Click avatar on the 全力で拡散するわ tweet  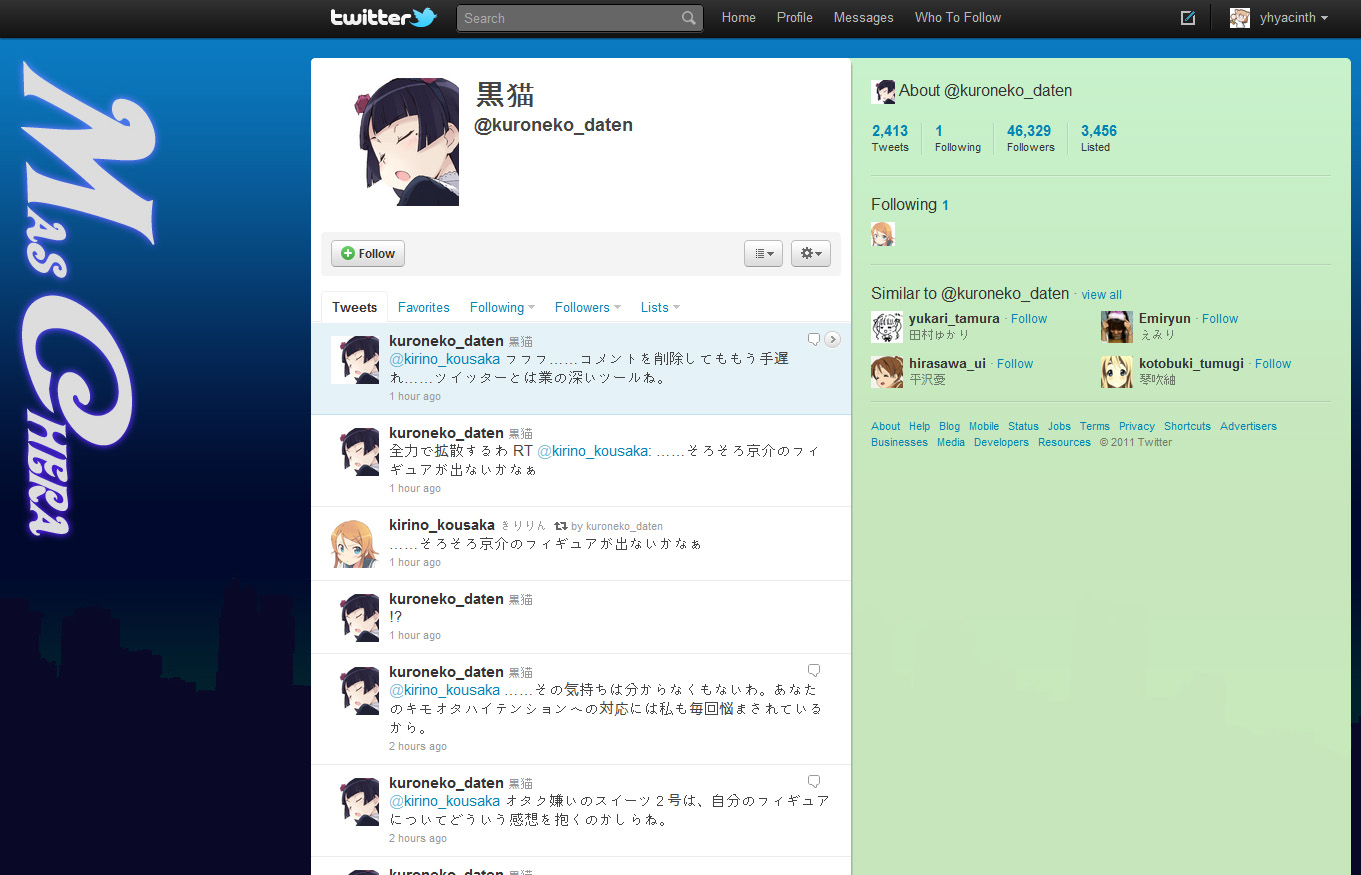click(x=355, y=451)
